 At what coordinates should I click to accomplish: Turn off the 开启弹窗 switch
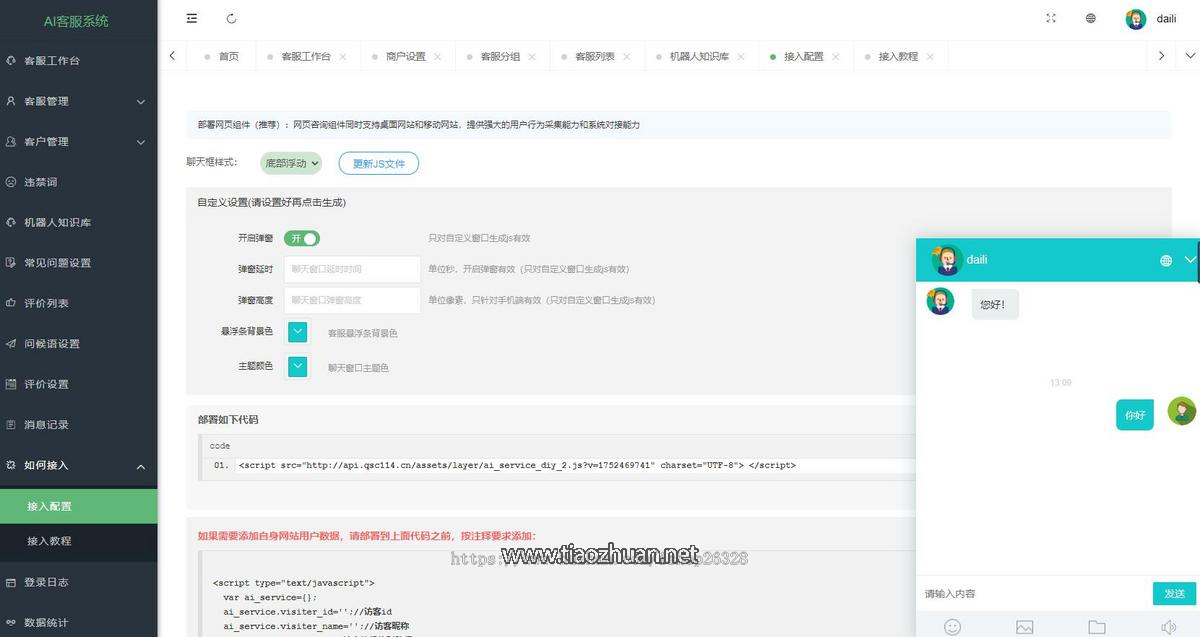(302, 238)
